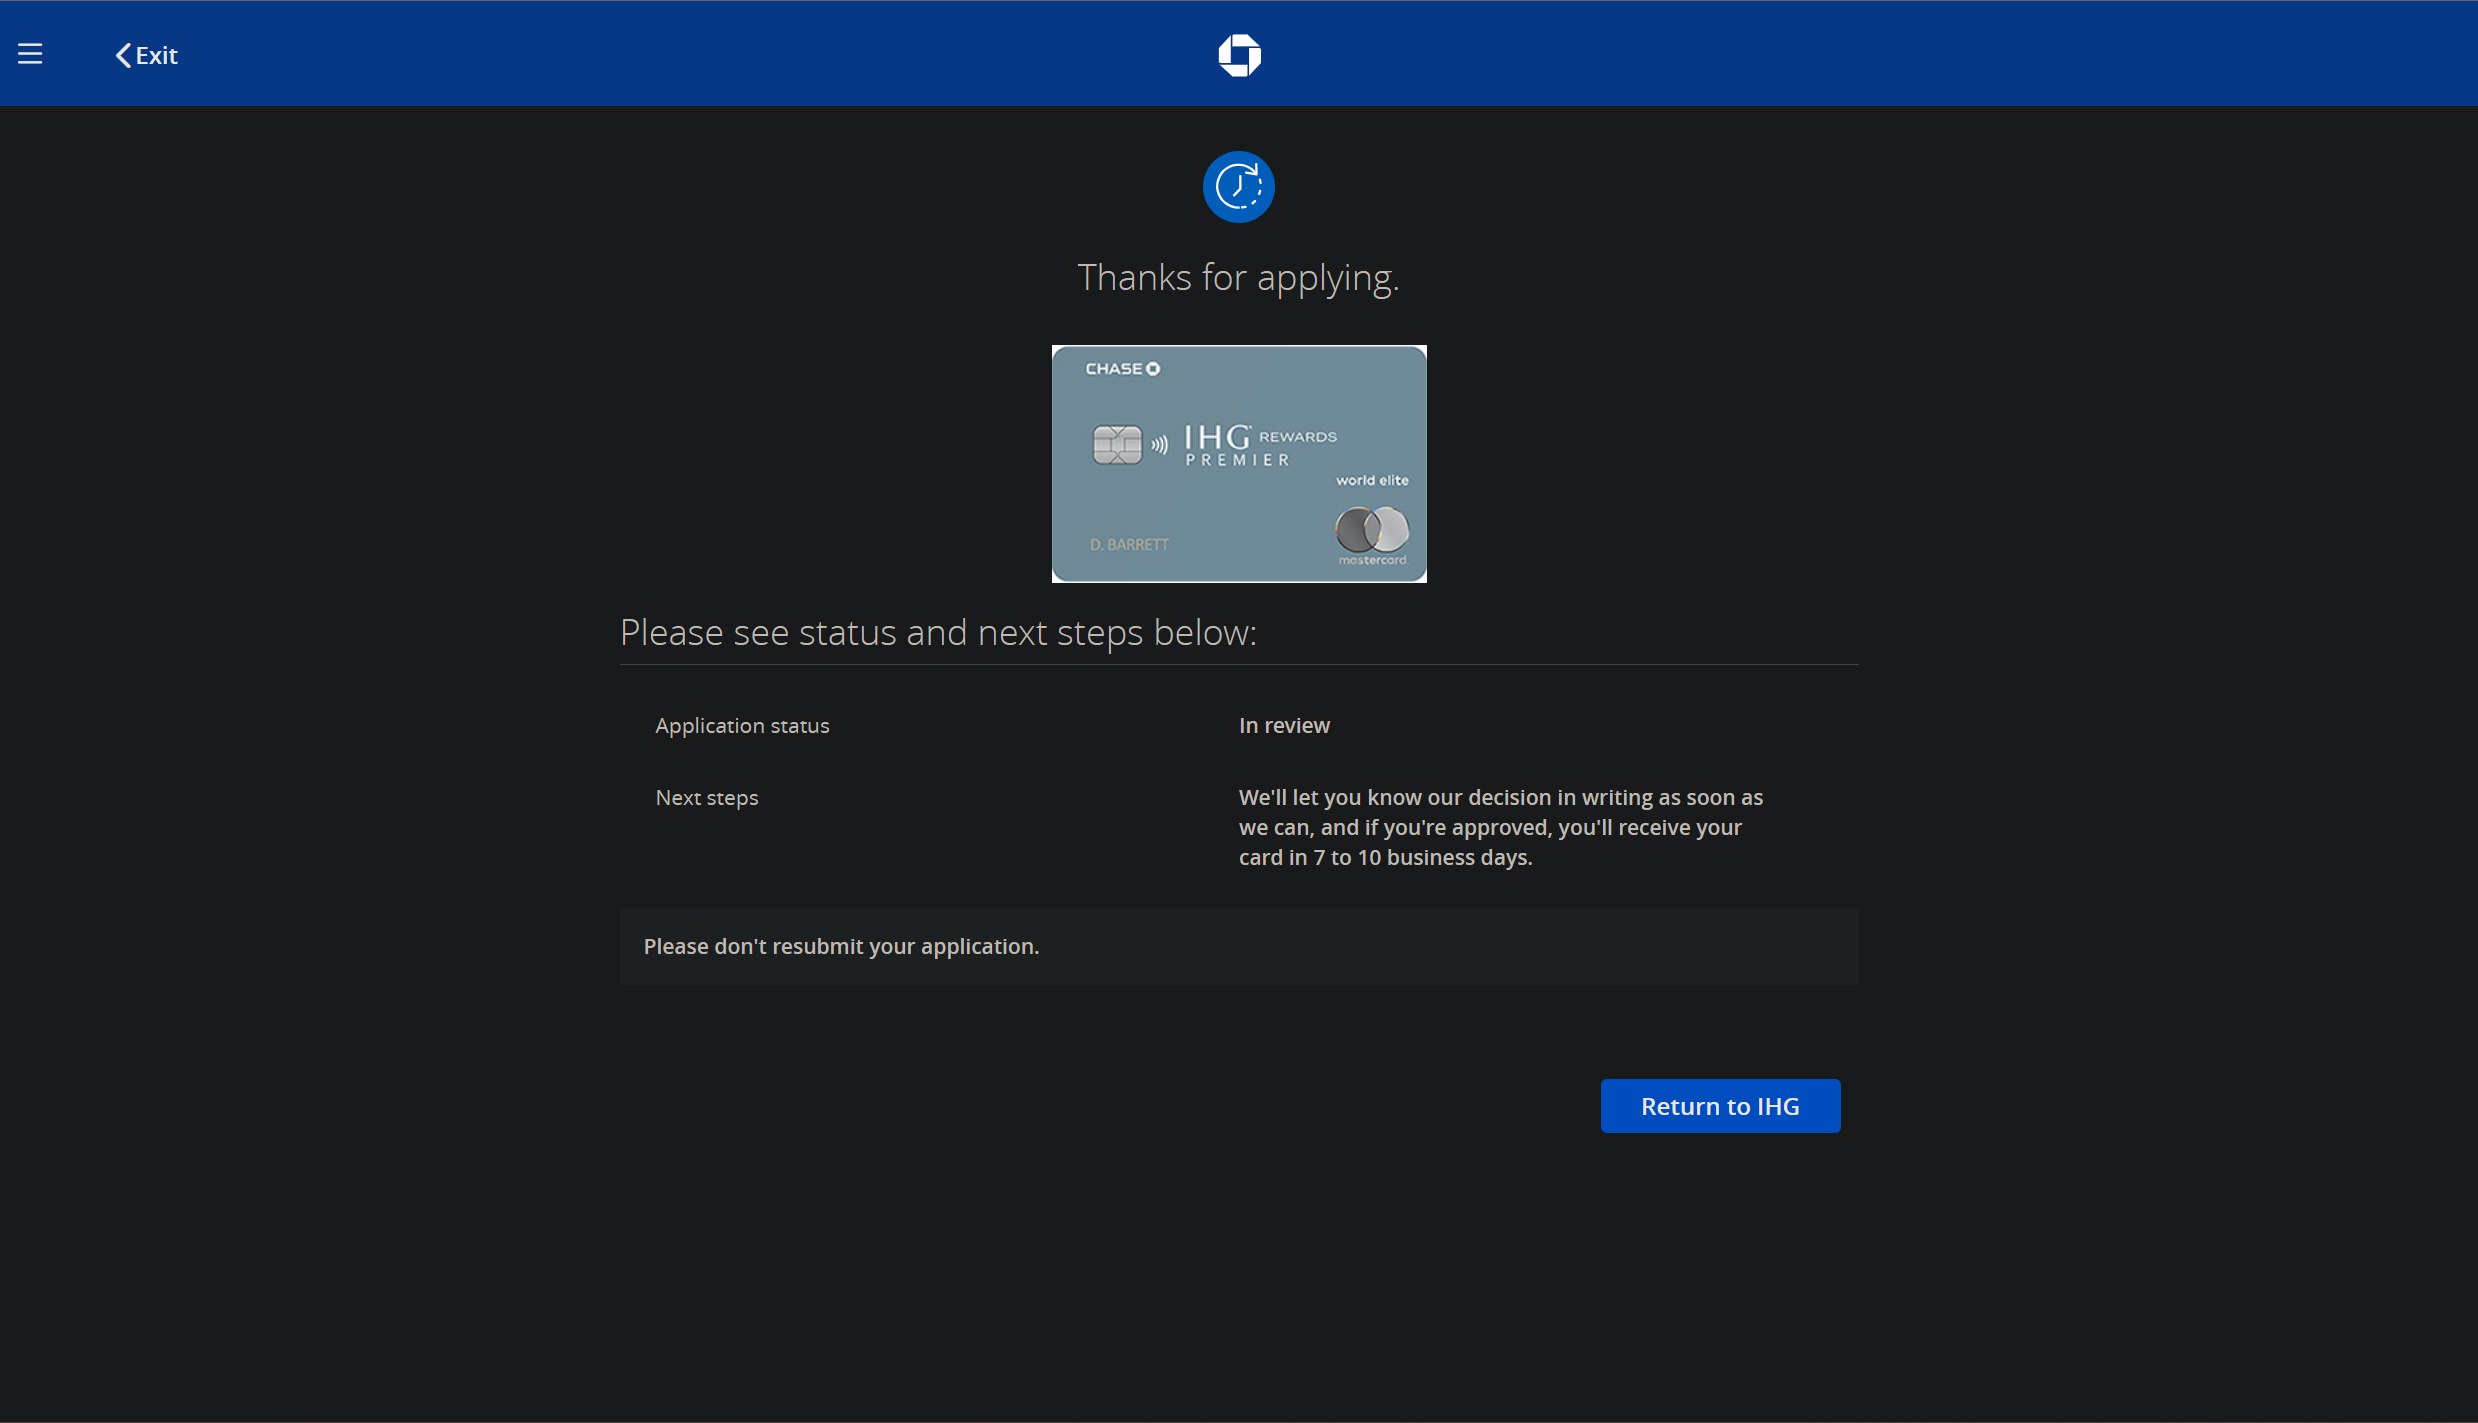The width and height of the screenshot is (2478, 1423).
Task: Click the Exit back link
Action: coord(147,55)
